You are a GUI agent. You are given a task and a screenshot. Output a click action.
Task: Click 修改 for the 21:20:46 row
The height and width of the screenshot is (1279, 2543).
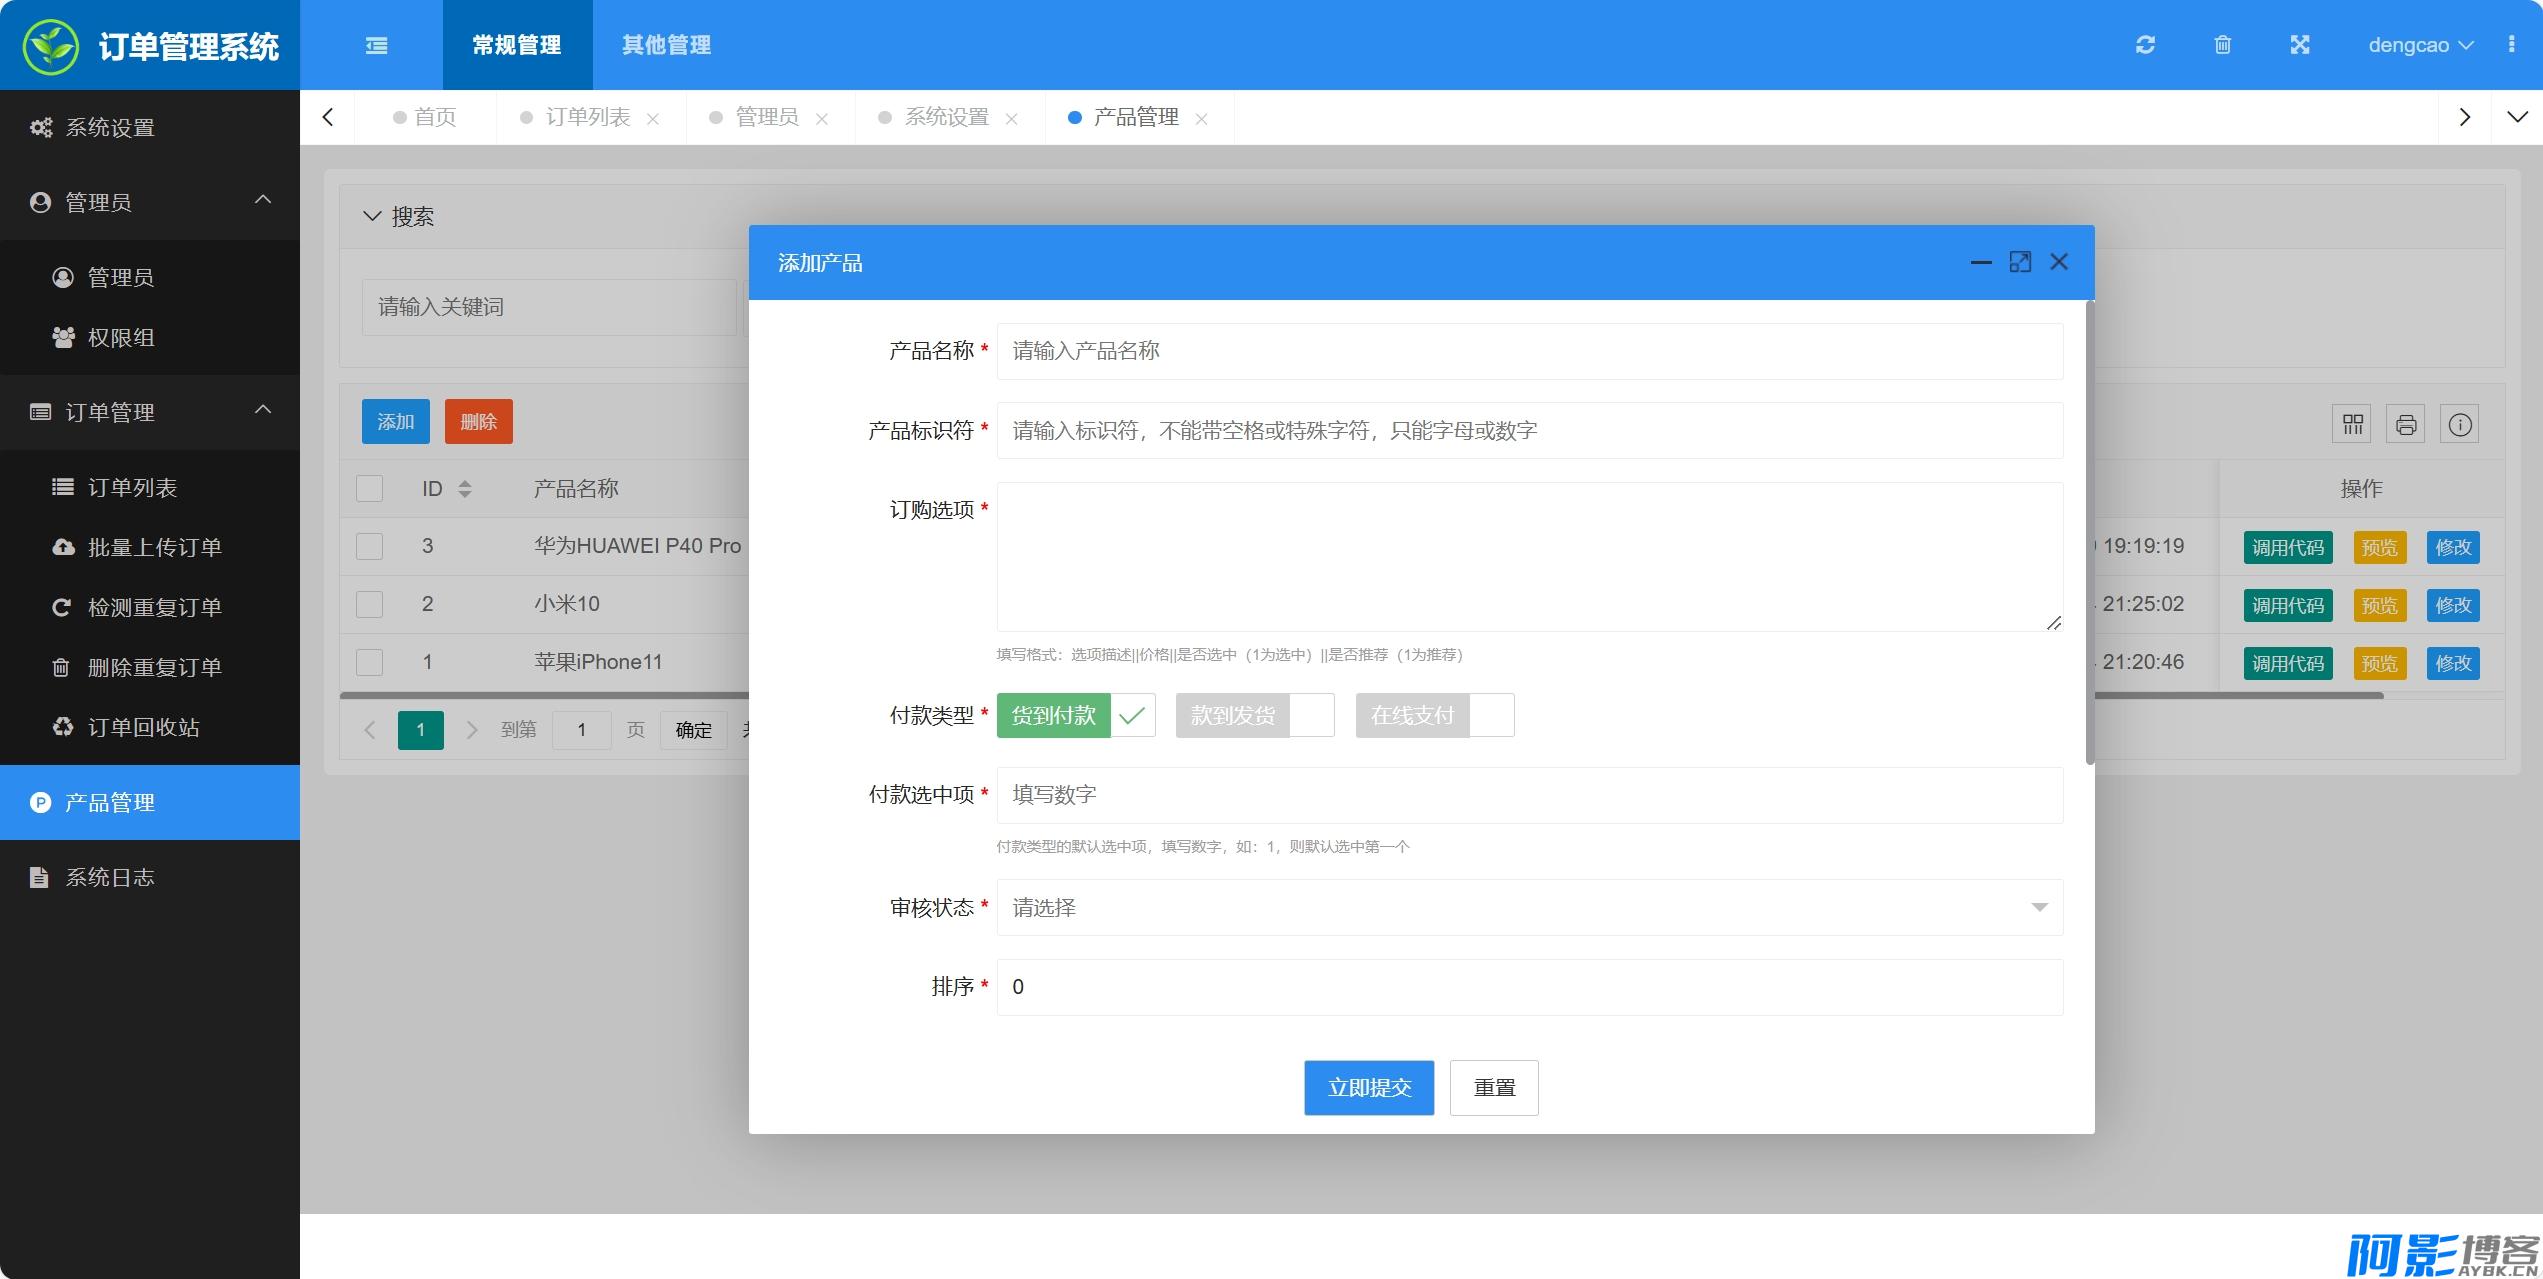pyautogui.click(x=2453, y=663)
